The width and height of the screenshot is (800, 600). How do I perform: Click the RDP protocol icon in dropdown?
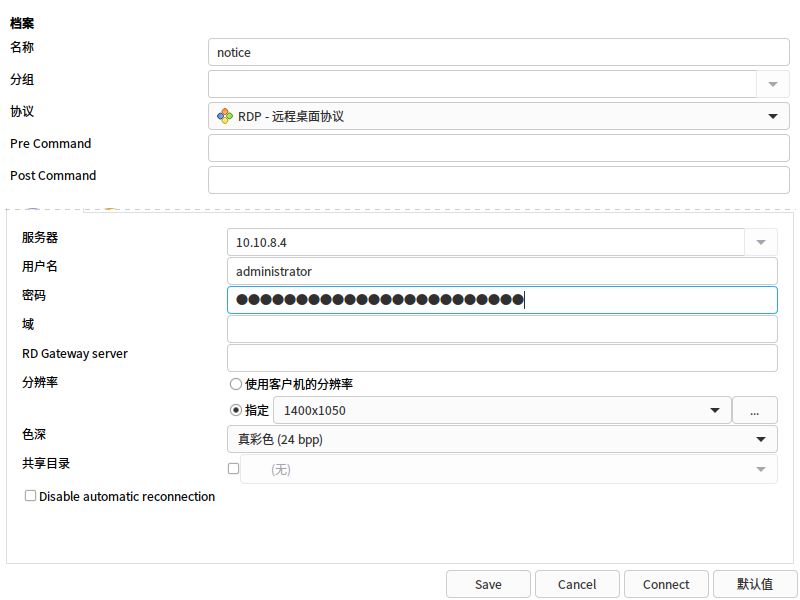(x=224, y=116)
